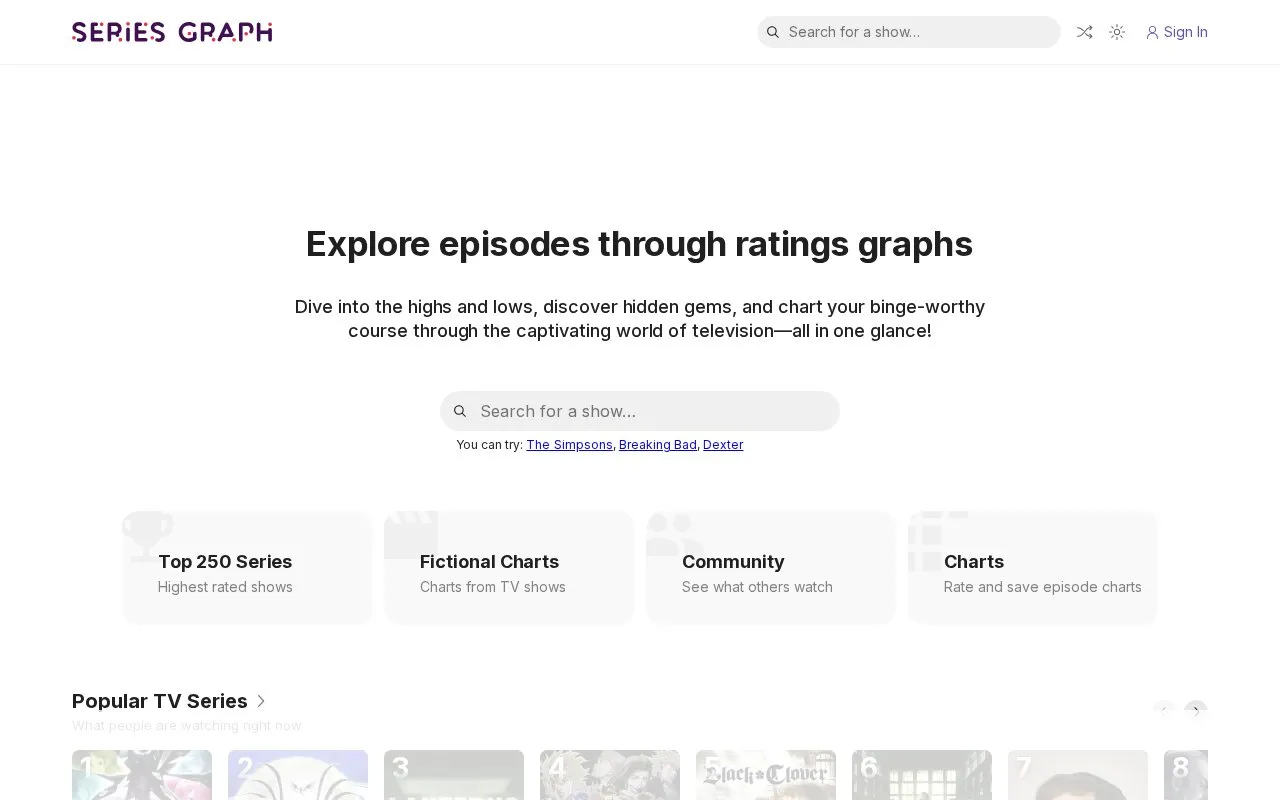Screen dimensions: 1280x800
Task: Click 'What people are watching right now' text
Action: pos(186,726)
